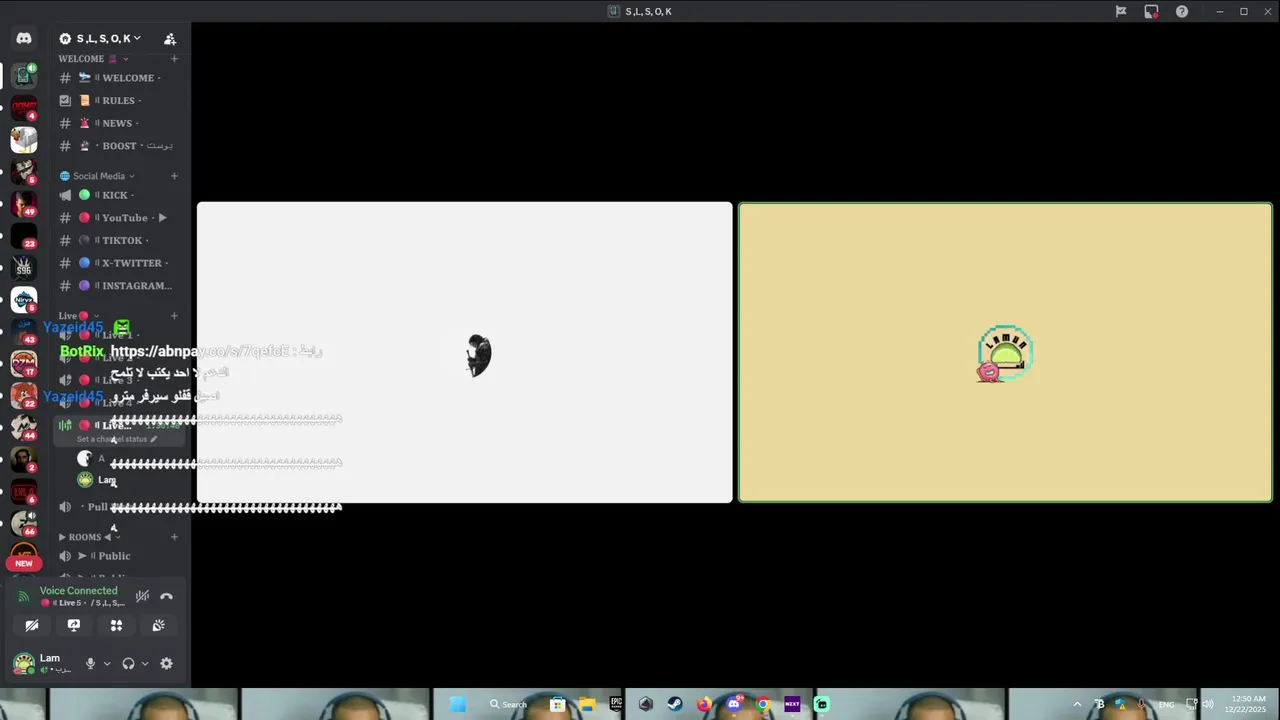
Task: Open the Discord inbox flag icon in title bar
Action: (x=1121, y=12)
